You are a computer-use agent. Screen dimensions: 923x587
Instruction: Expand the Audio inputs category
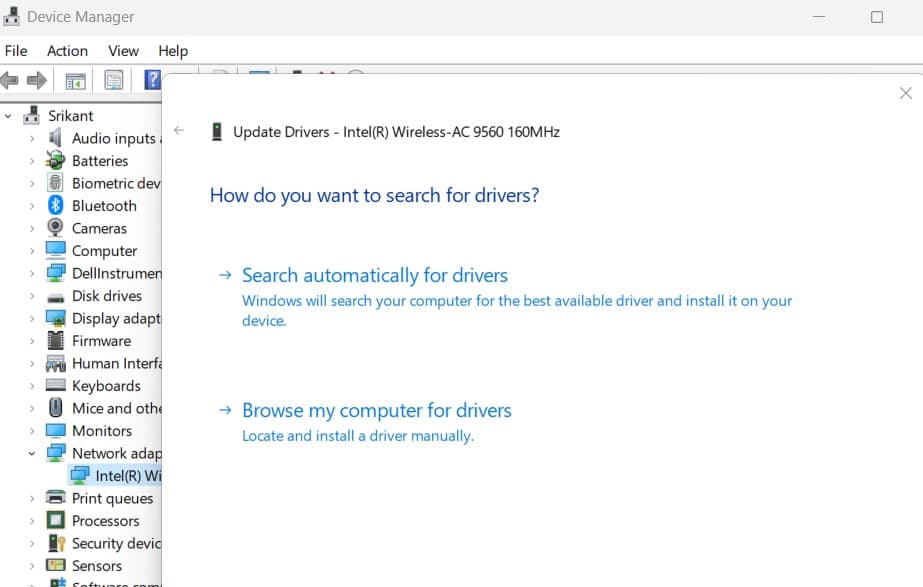pos(32,138)
